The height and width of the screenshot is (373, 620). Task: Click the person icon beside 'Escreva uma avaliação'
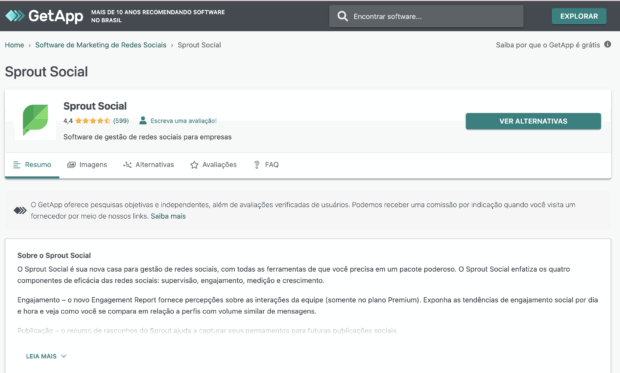coord(143,120)
